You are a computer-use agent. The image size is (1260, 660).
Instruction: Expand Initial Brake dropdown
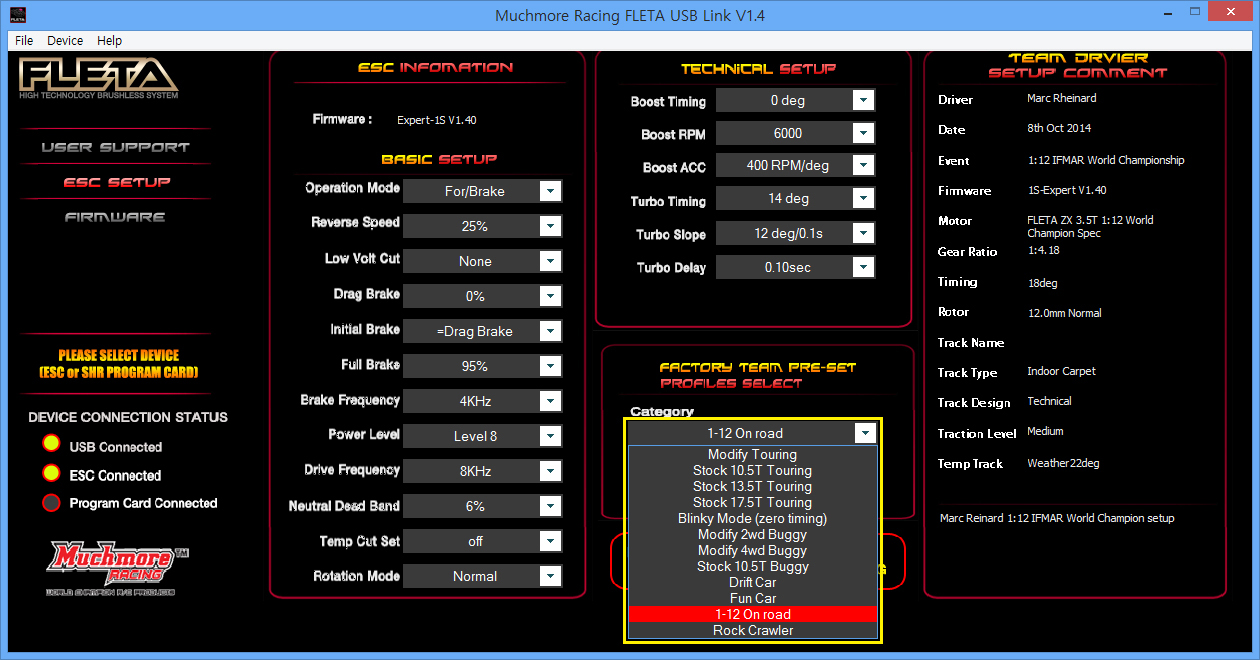pos(550,331)
